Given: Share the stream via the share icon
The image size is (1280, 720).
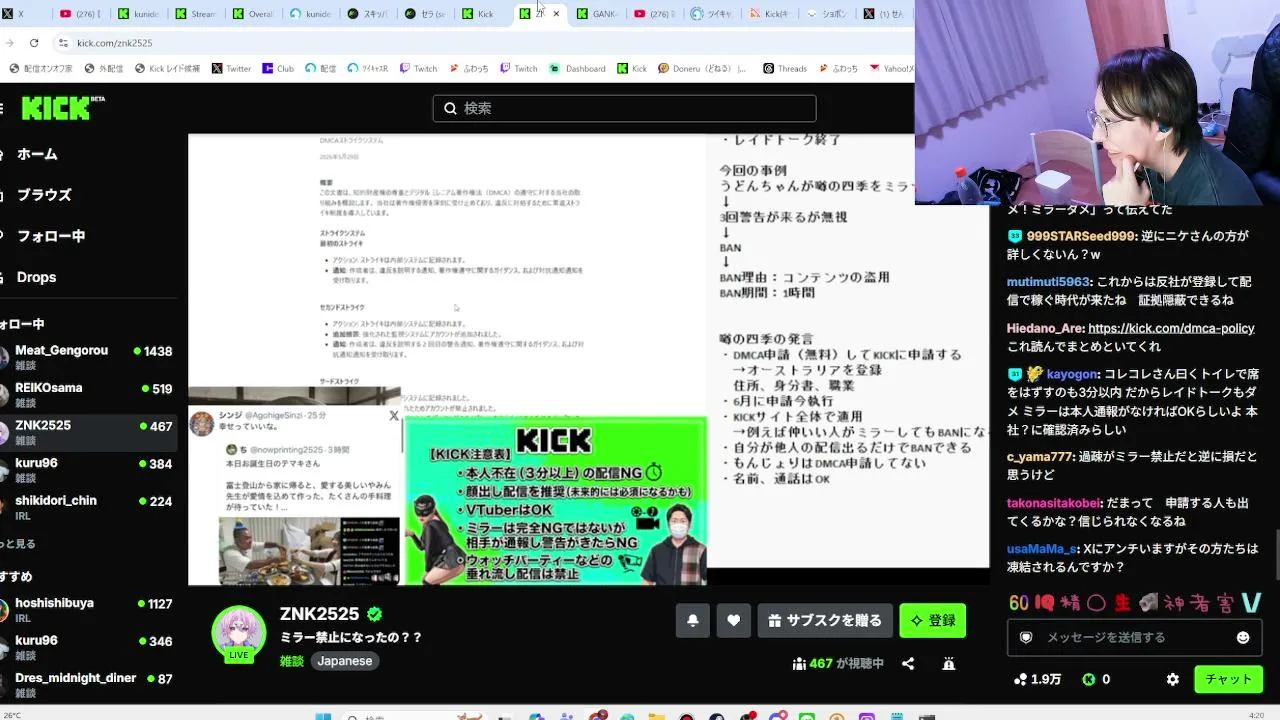Looking at the screenshot, I should pyautogui.click(x=908, y=663).
